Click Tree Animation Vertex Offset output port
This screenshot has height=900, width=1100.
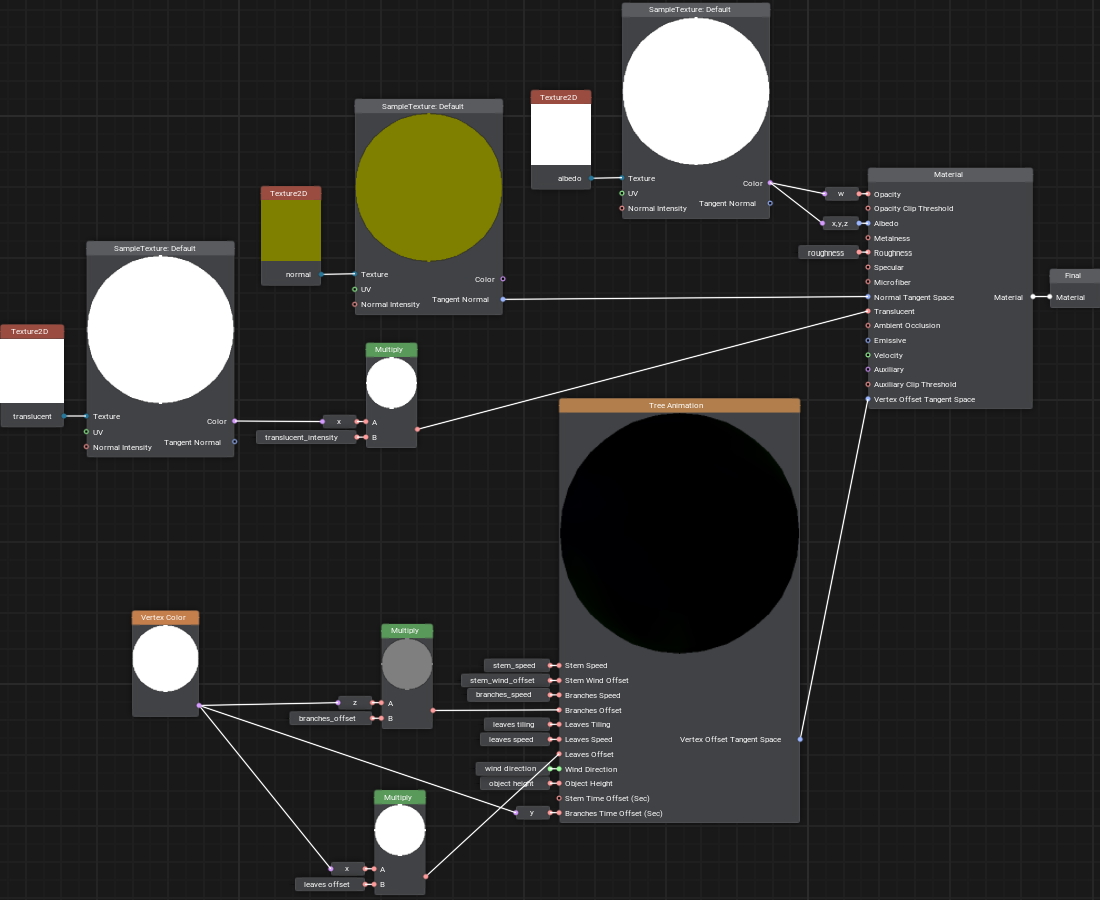[799, 740]
